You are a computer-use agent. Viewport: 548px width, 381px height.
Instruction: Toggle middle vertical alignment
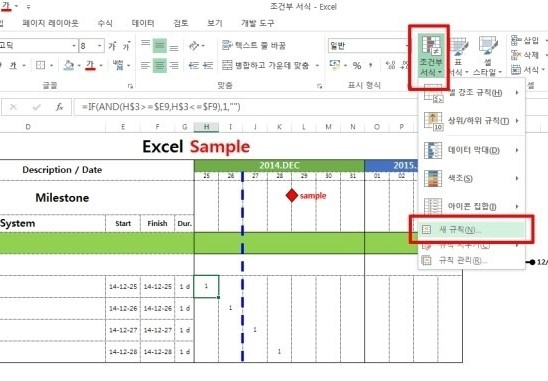coord(160,45)
